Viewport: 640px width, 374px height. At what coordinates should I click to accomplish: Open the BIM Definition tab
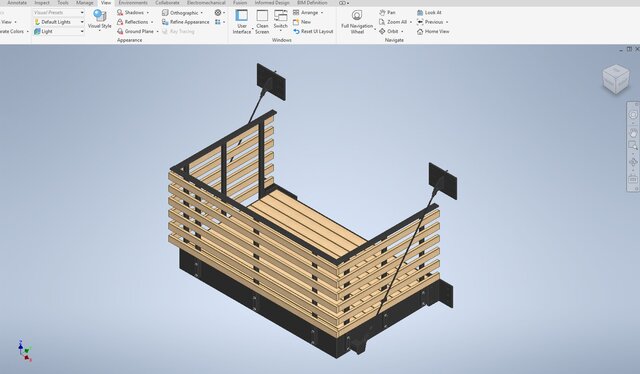[x=312, y=3]
